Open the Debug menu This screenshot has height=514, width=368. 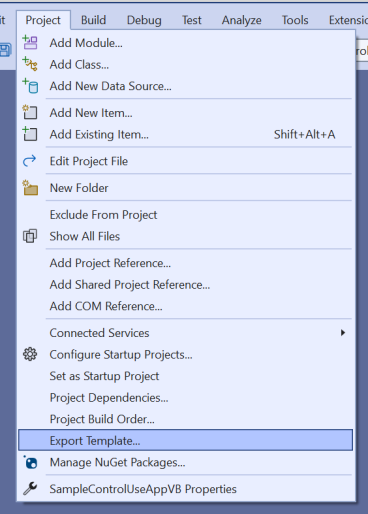click(144, 20)
